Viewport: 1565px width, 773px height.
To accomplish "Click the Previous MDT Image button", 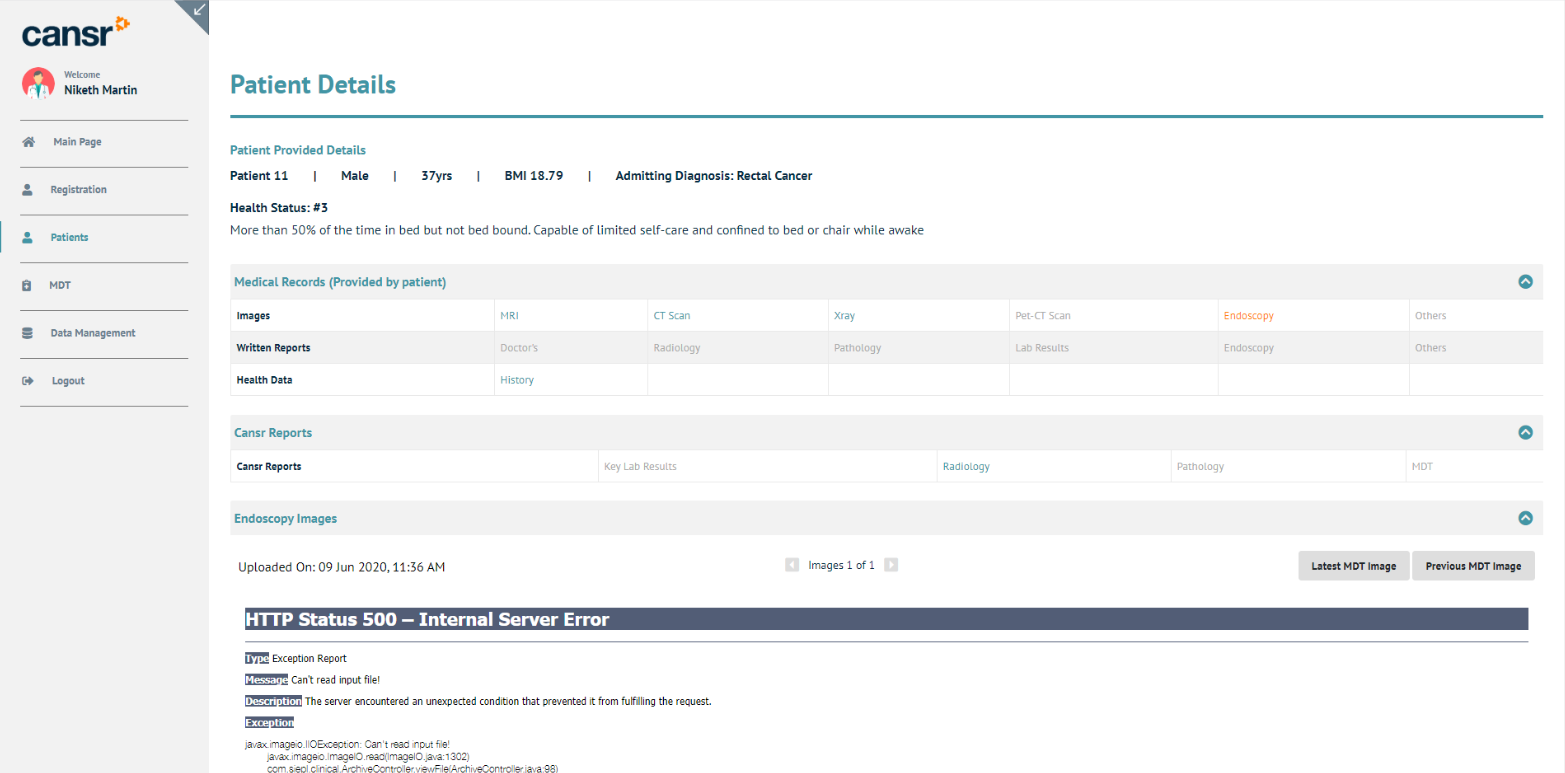I will coord(1472,566).
